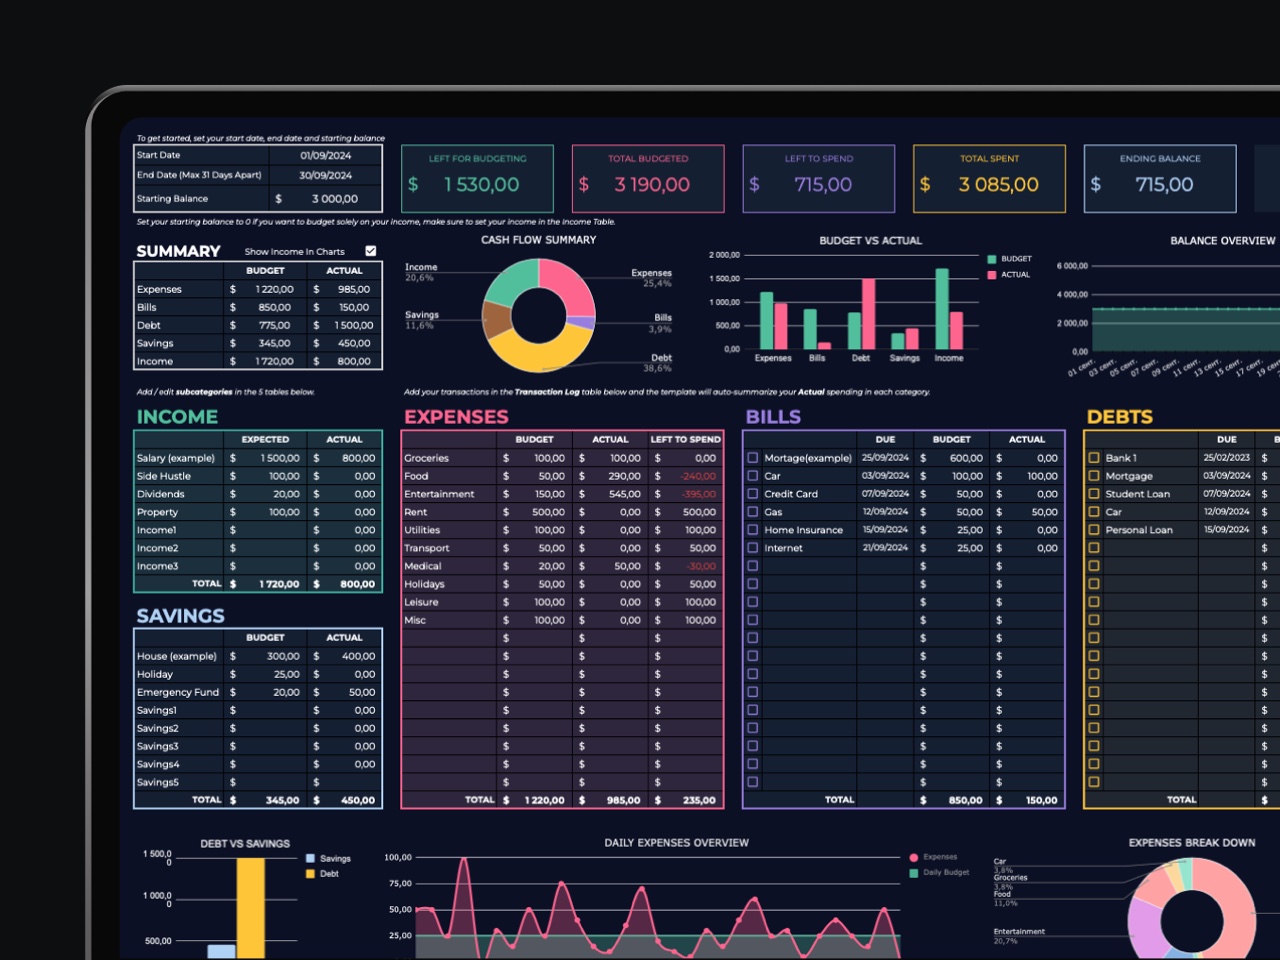Click the -395,00 left to spend value
The width and height of the screenshot is (1280, 960).
[x=699, y=494]
